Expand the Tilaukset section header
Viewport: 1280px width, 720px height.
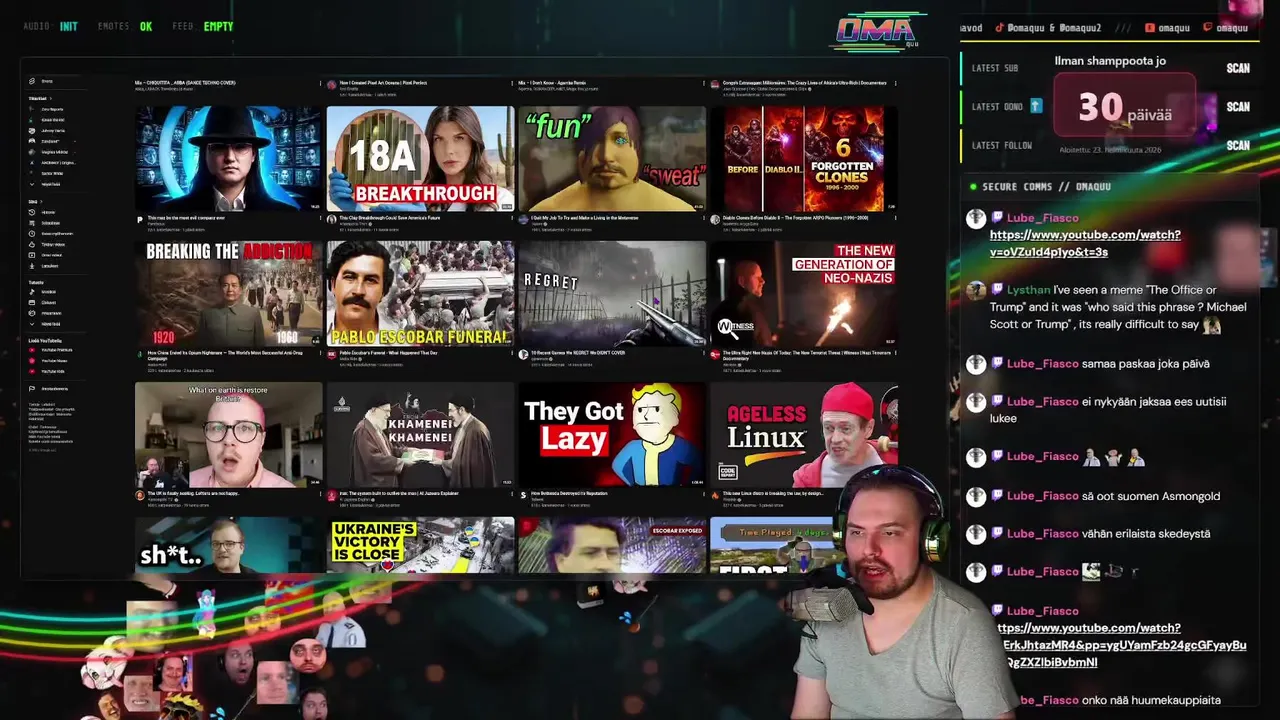pos(40,99)
